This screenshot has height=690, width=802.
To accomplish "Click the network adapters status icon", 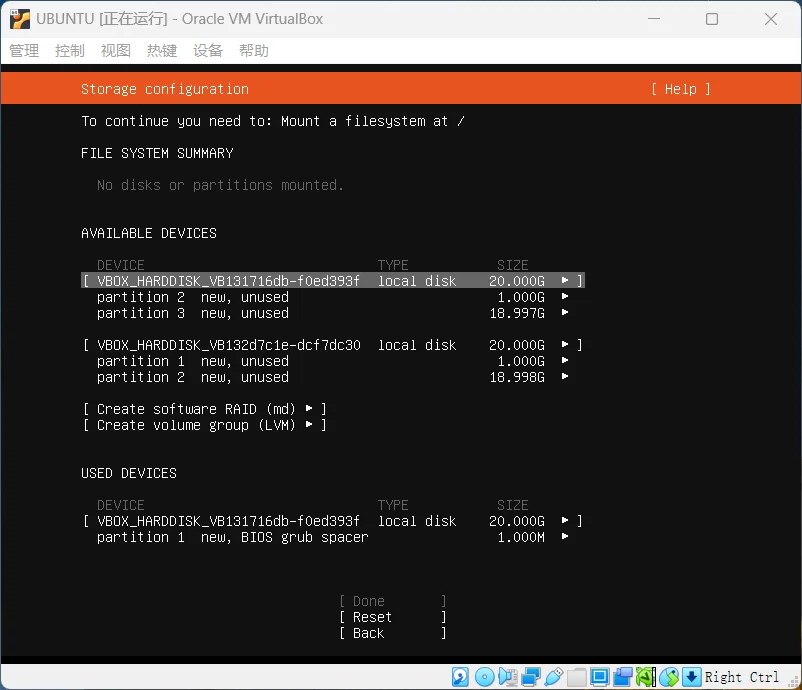I will point(531,677).
